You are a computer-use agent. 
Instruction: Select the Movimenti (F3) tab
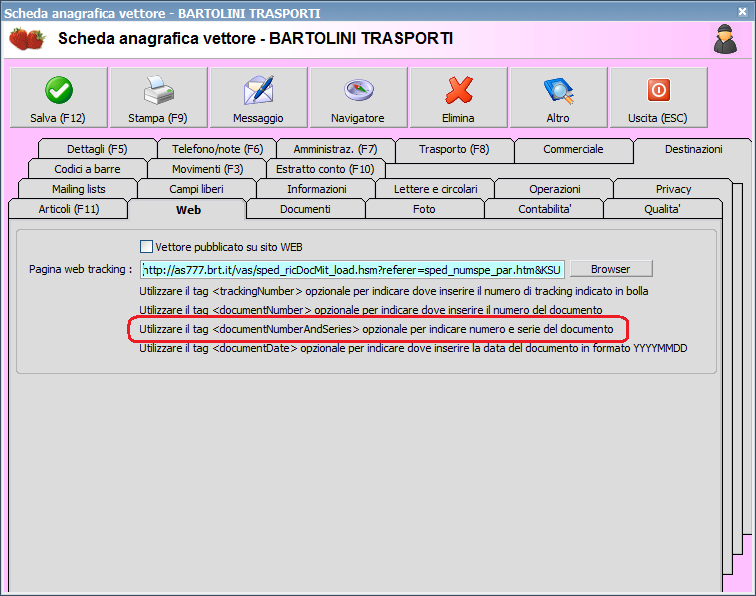coord(207,169)
